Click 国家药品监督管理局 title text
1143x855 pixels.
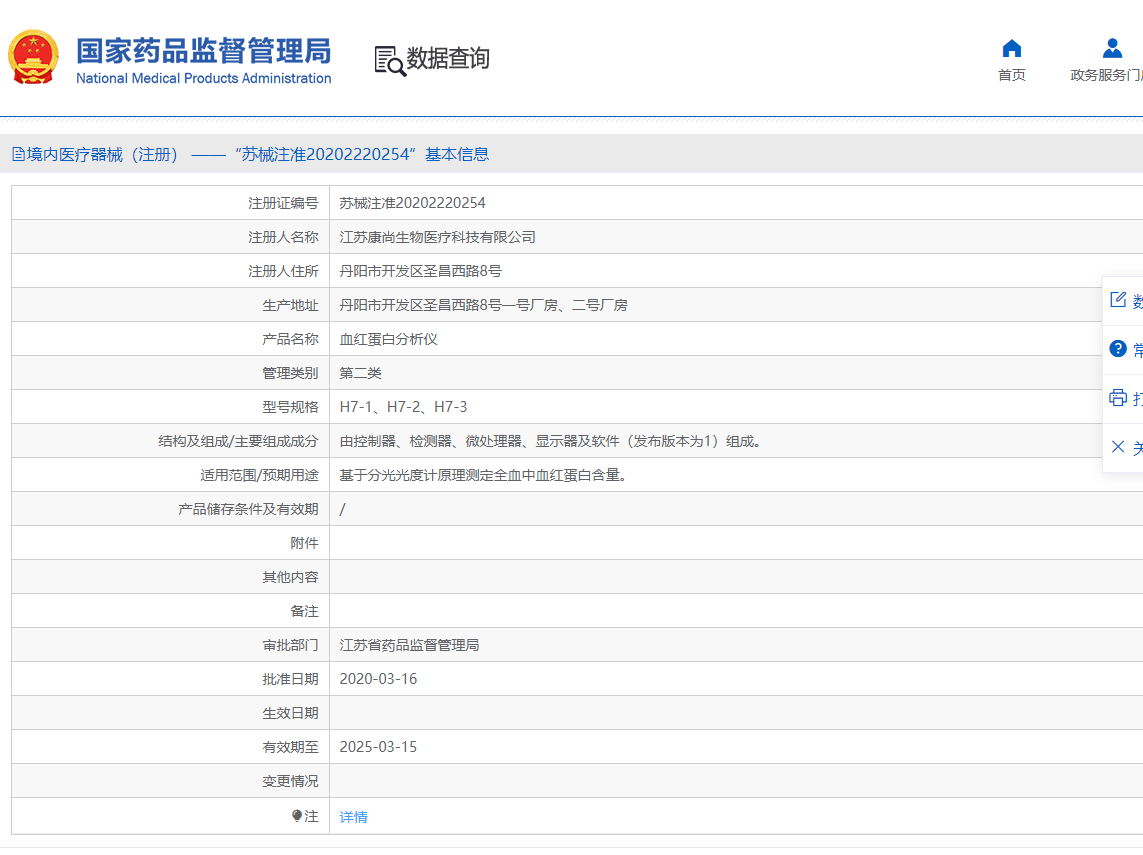(203, 51)
